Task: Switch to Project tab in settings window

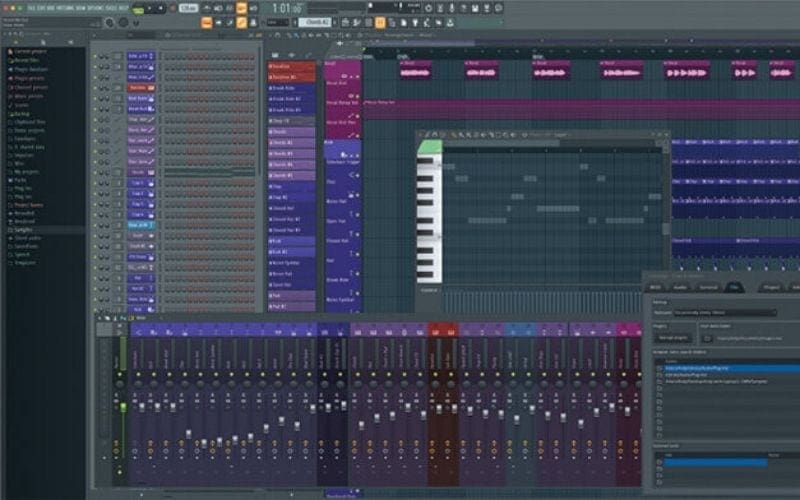Action: (x=770, y=288)
